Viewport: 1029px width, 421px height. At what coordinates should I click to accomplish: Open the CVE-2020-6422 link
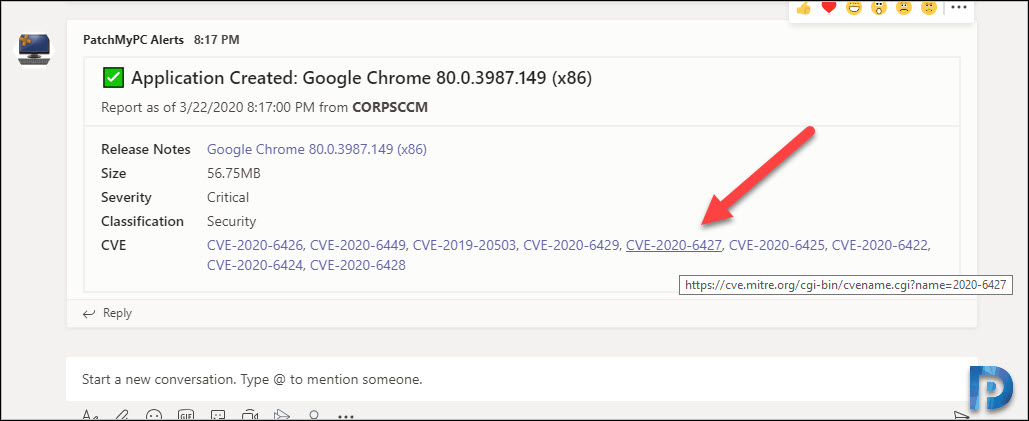881,246
